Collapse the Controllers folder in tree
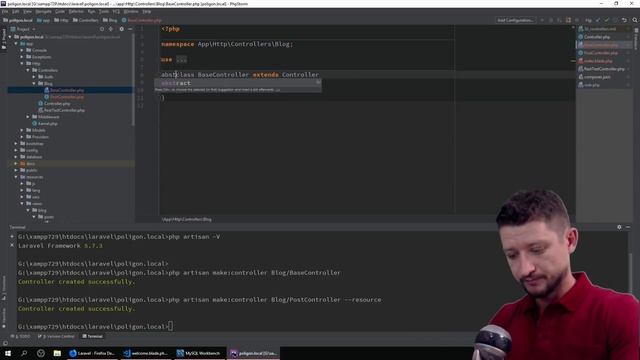The image size is (640, 360). [28, 70]
